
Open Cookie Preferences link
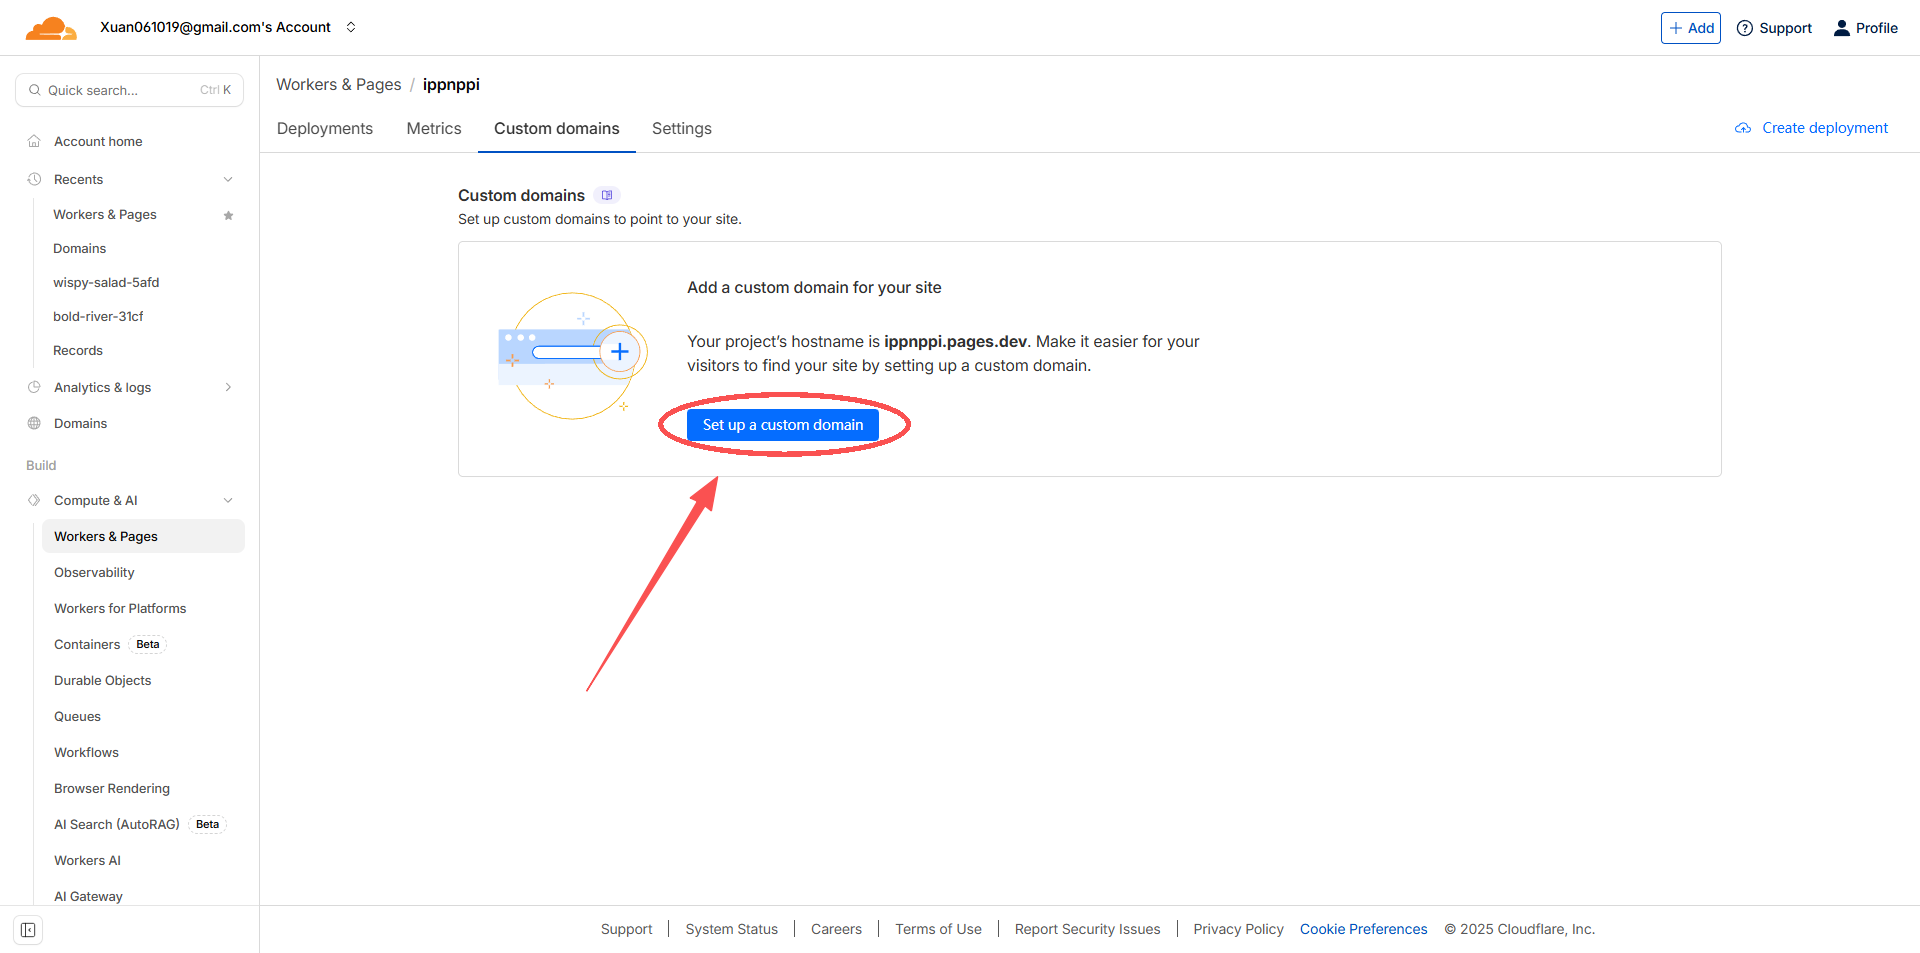pos(1364,929)
